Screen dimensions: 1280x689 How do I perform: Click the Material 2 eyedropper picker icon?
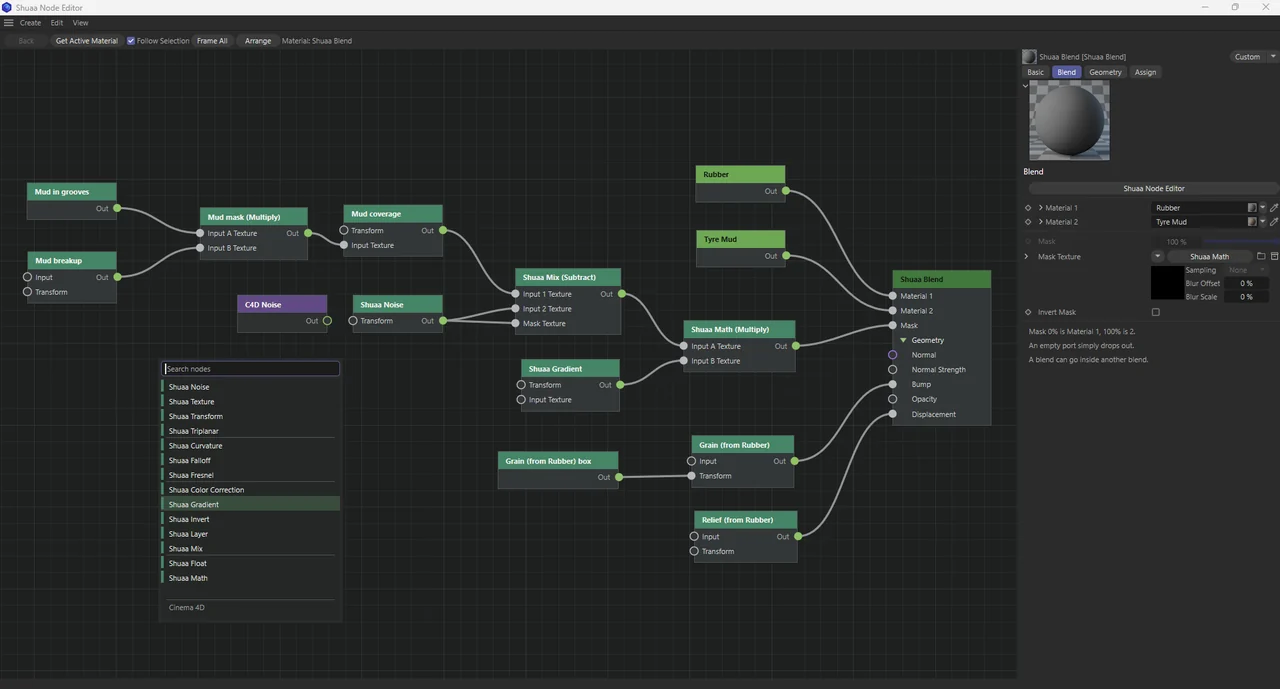click(1274, 222)
